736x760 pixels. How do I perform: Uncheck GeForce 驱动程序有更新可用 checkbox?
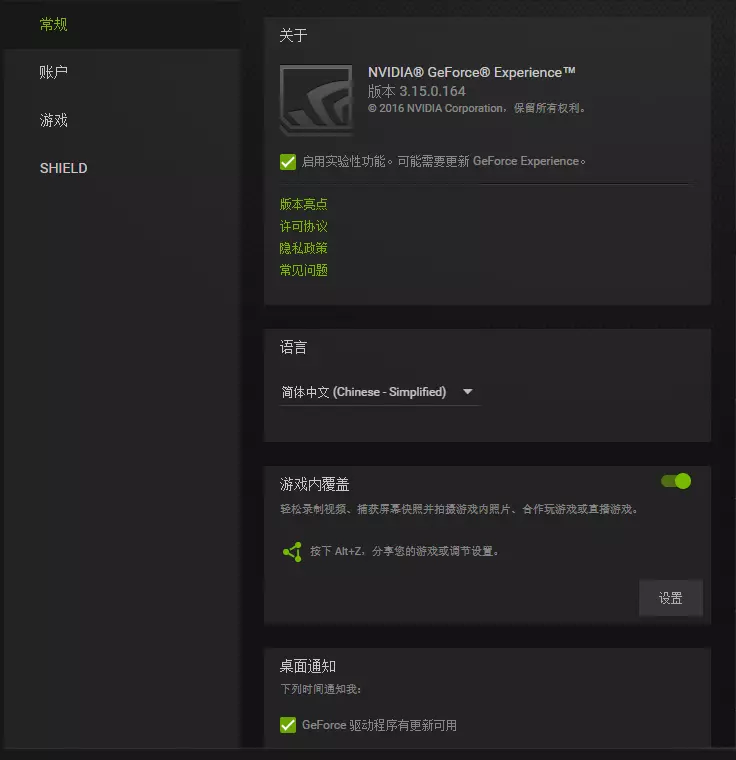(x=288, y=725)
